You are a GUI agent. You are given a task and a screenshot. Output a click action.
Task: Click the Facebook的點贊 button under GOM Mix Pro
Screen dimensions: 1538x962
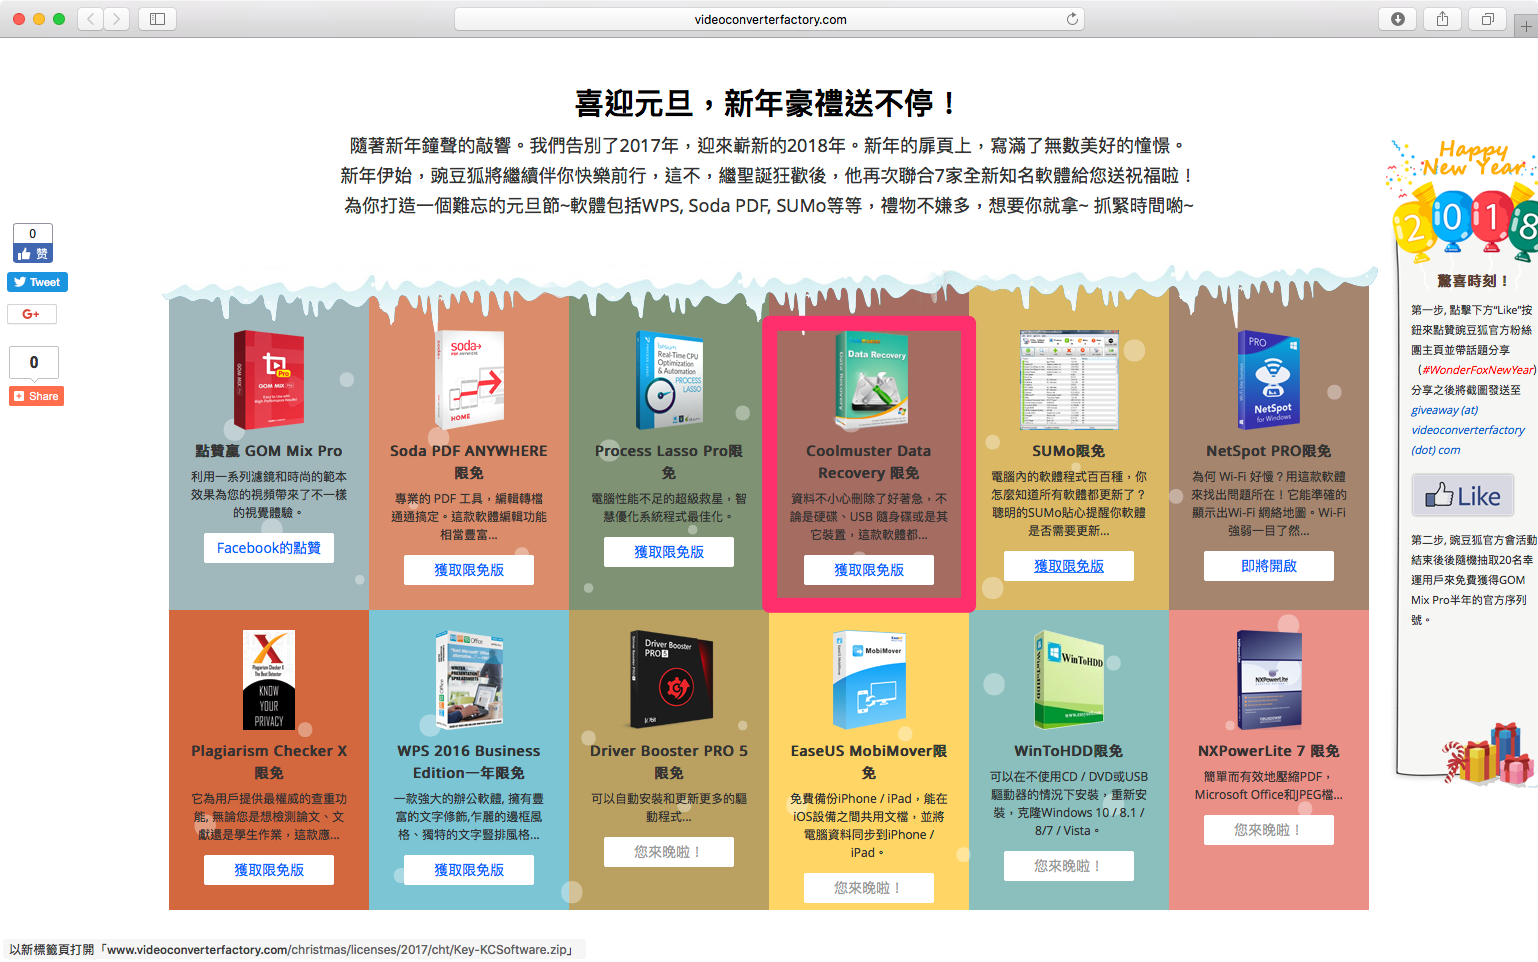(x=269, y=548)
